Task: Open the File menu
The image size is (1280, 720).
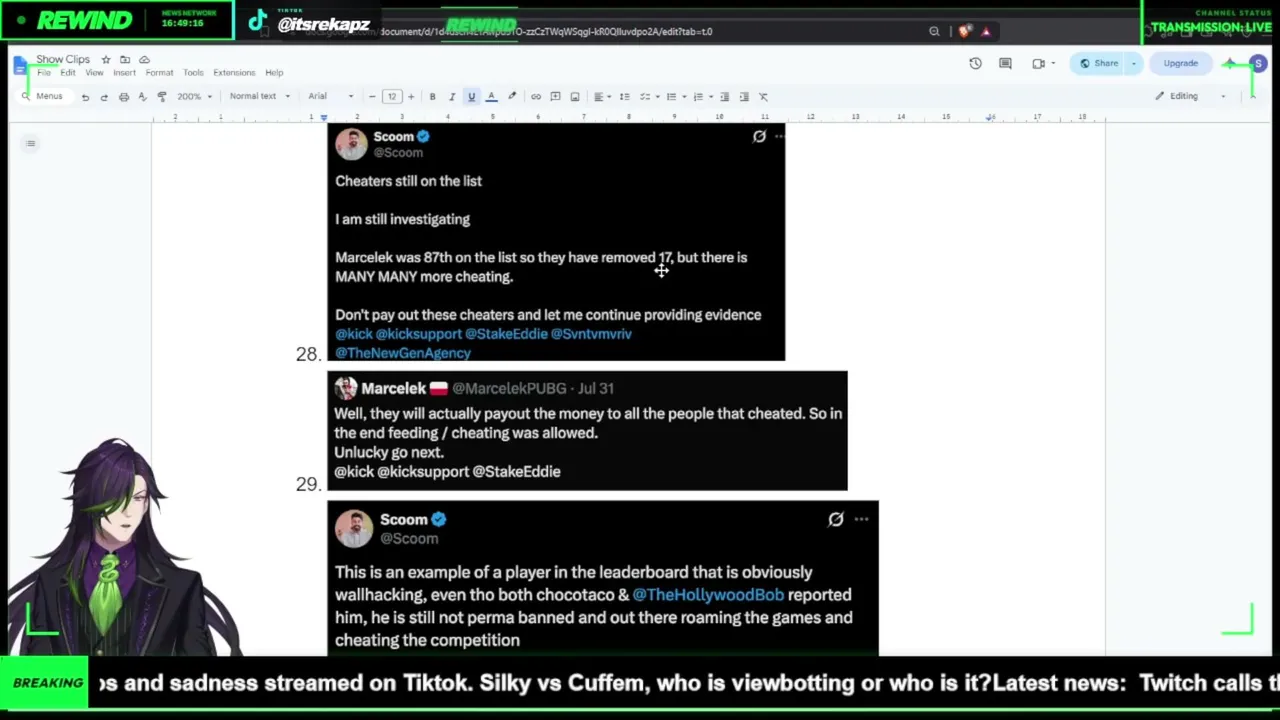Action: 44,73
